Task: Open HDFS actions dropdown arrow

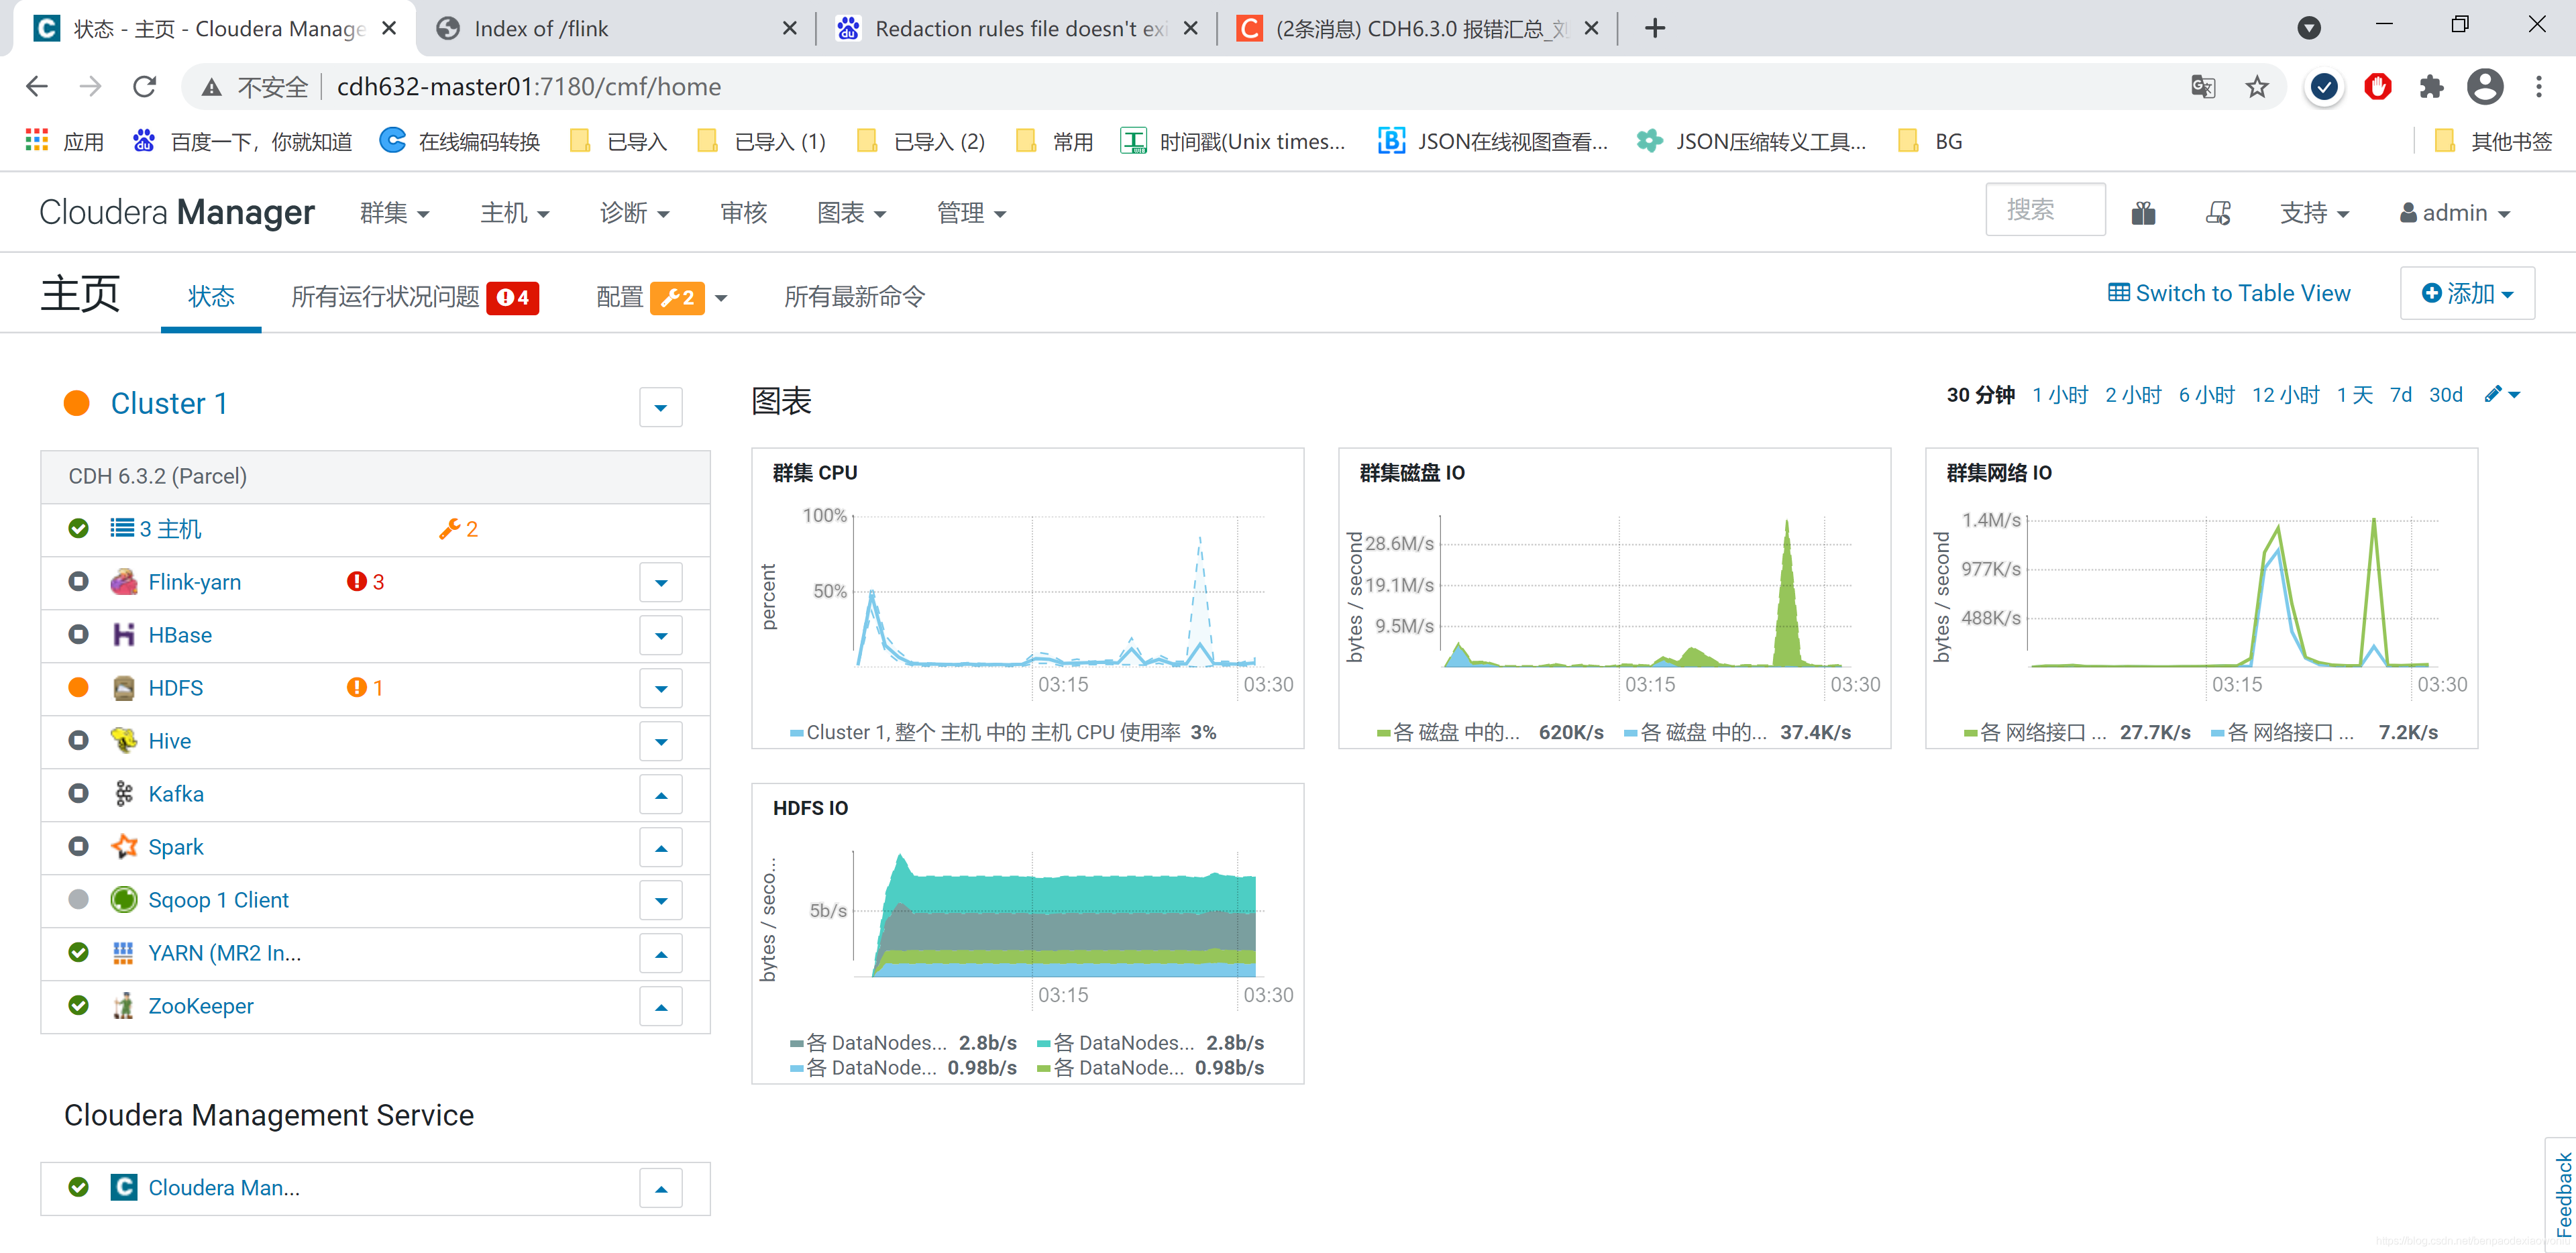Action: [x=661, y=689]
